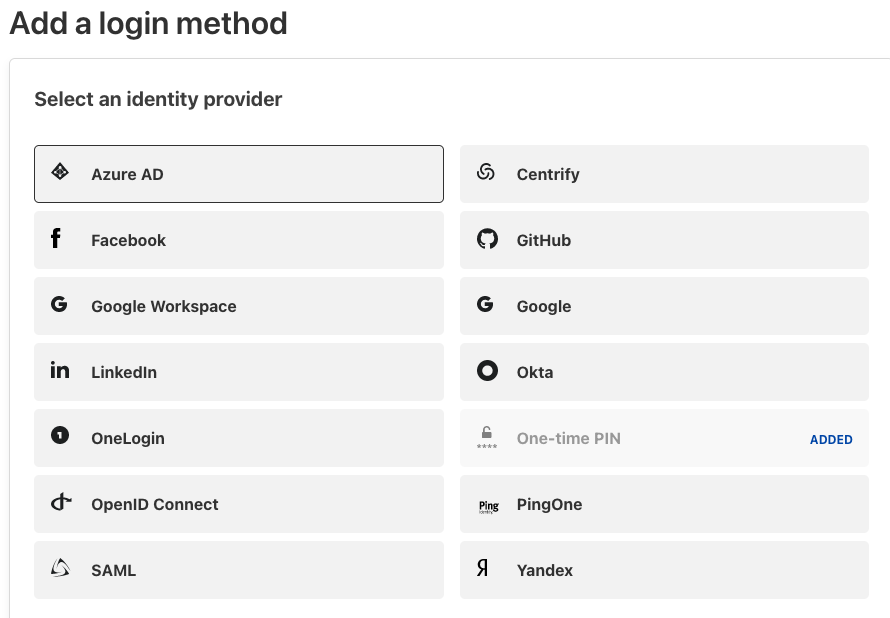Click the Azure AD diamond icon
890x618 pixels.
[x=60, y=172]
